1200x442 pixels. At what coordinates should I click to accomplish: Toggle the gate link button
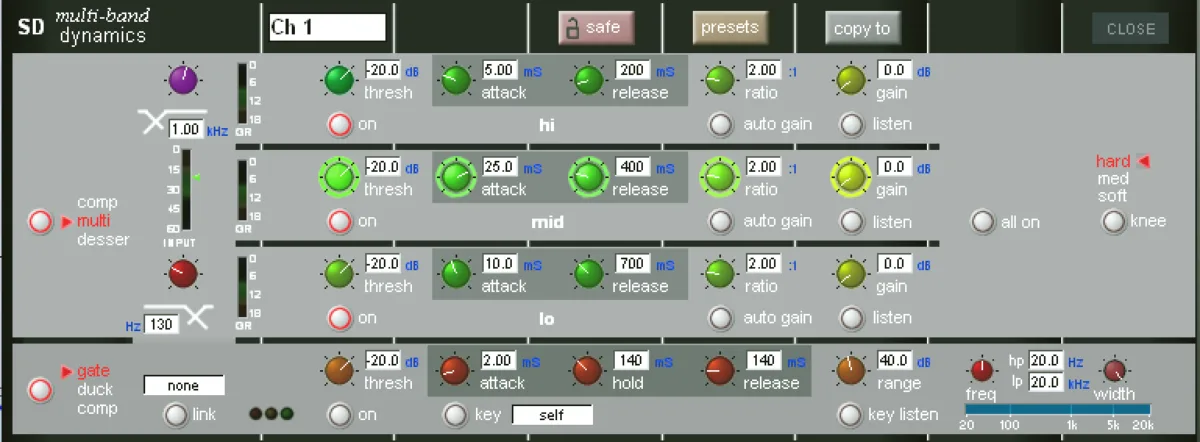(177, 414)
